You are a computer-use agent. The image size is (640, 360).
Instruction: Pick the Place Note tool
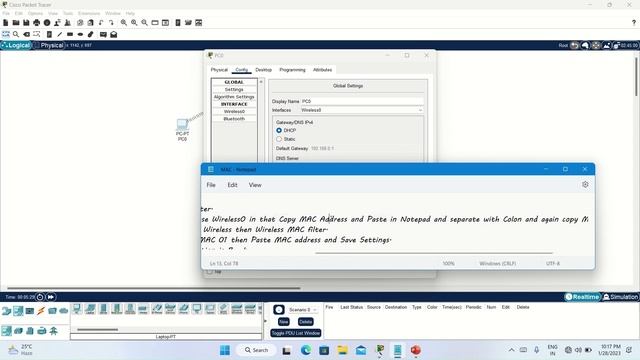coord(49,34)
